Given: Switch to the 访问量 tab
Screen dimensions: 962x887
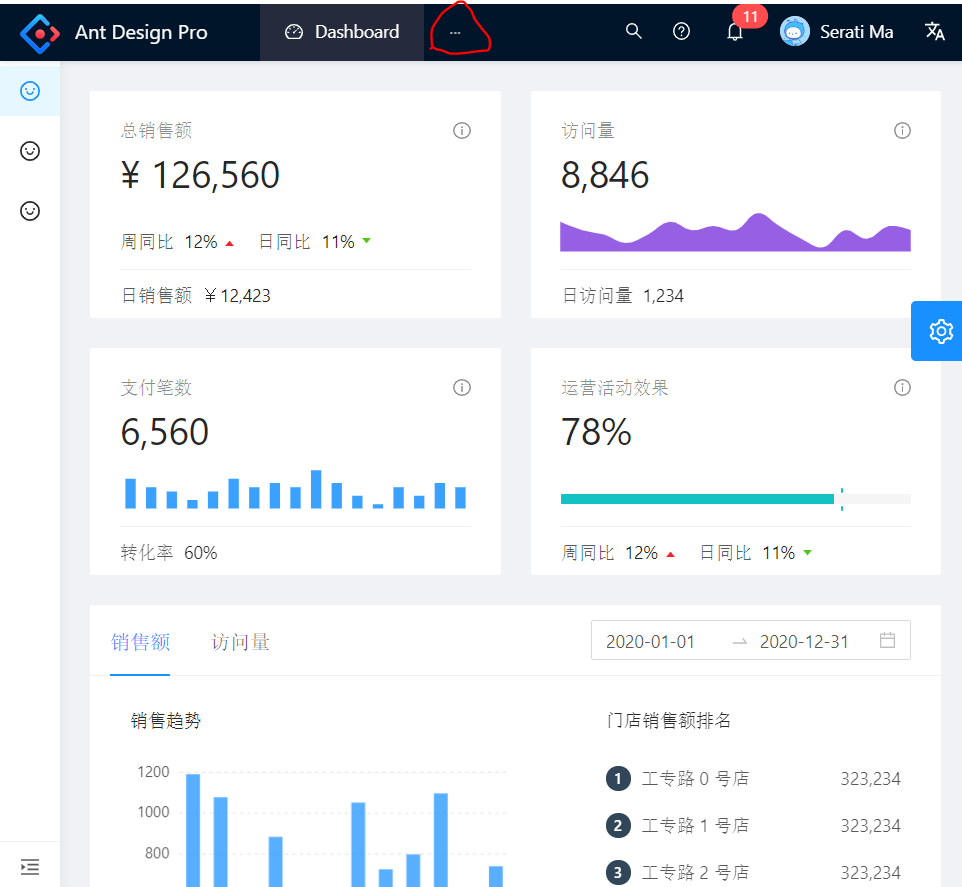Looking at the screenshot, I should pyautogui.click(x=240, y=640).
